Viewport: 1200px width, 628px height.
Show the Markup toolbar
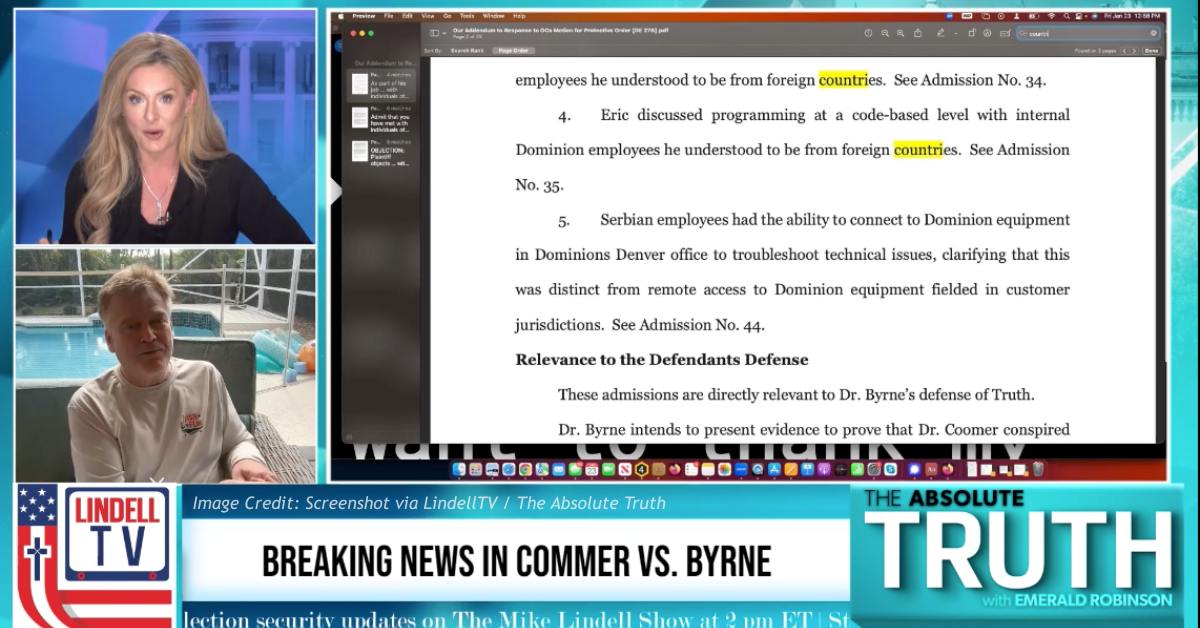click(x=987, y=33)
